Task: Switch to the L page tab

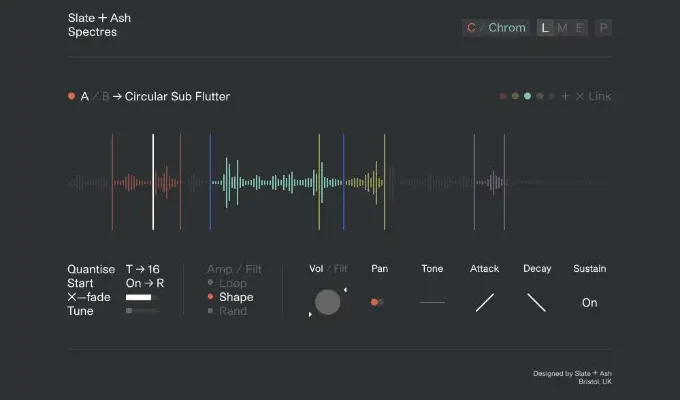Action: [x=545, y=28]
